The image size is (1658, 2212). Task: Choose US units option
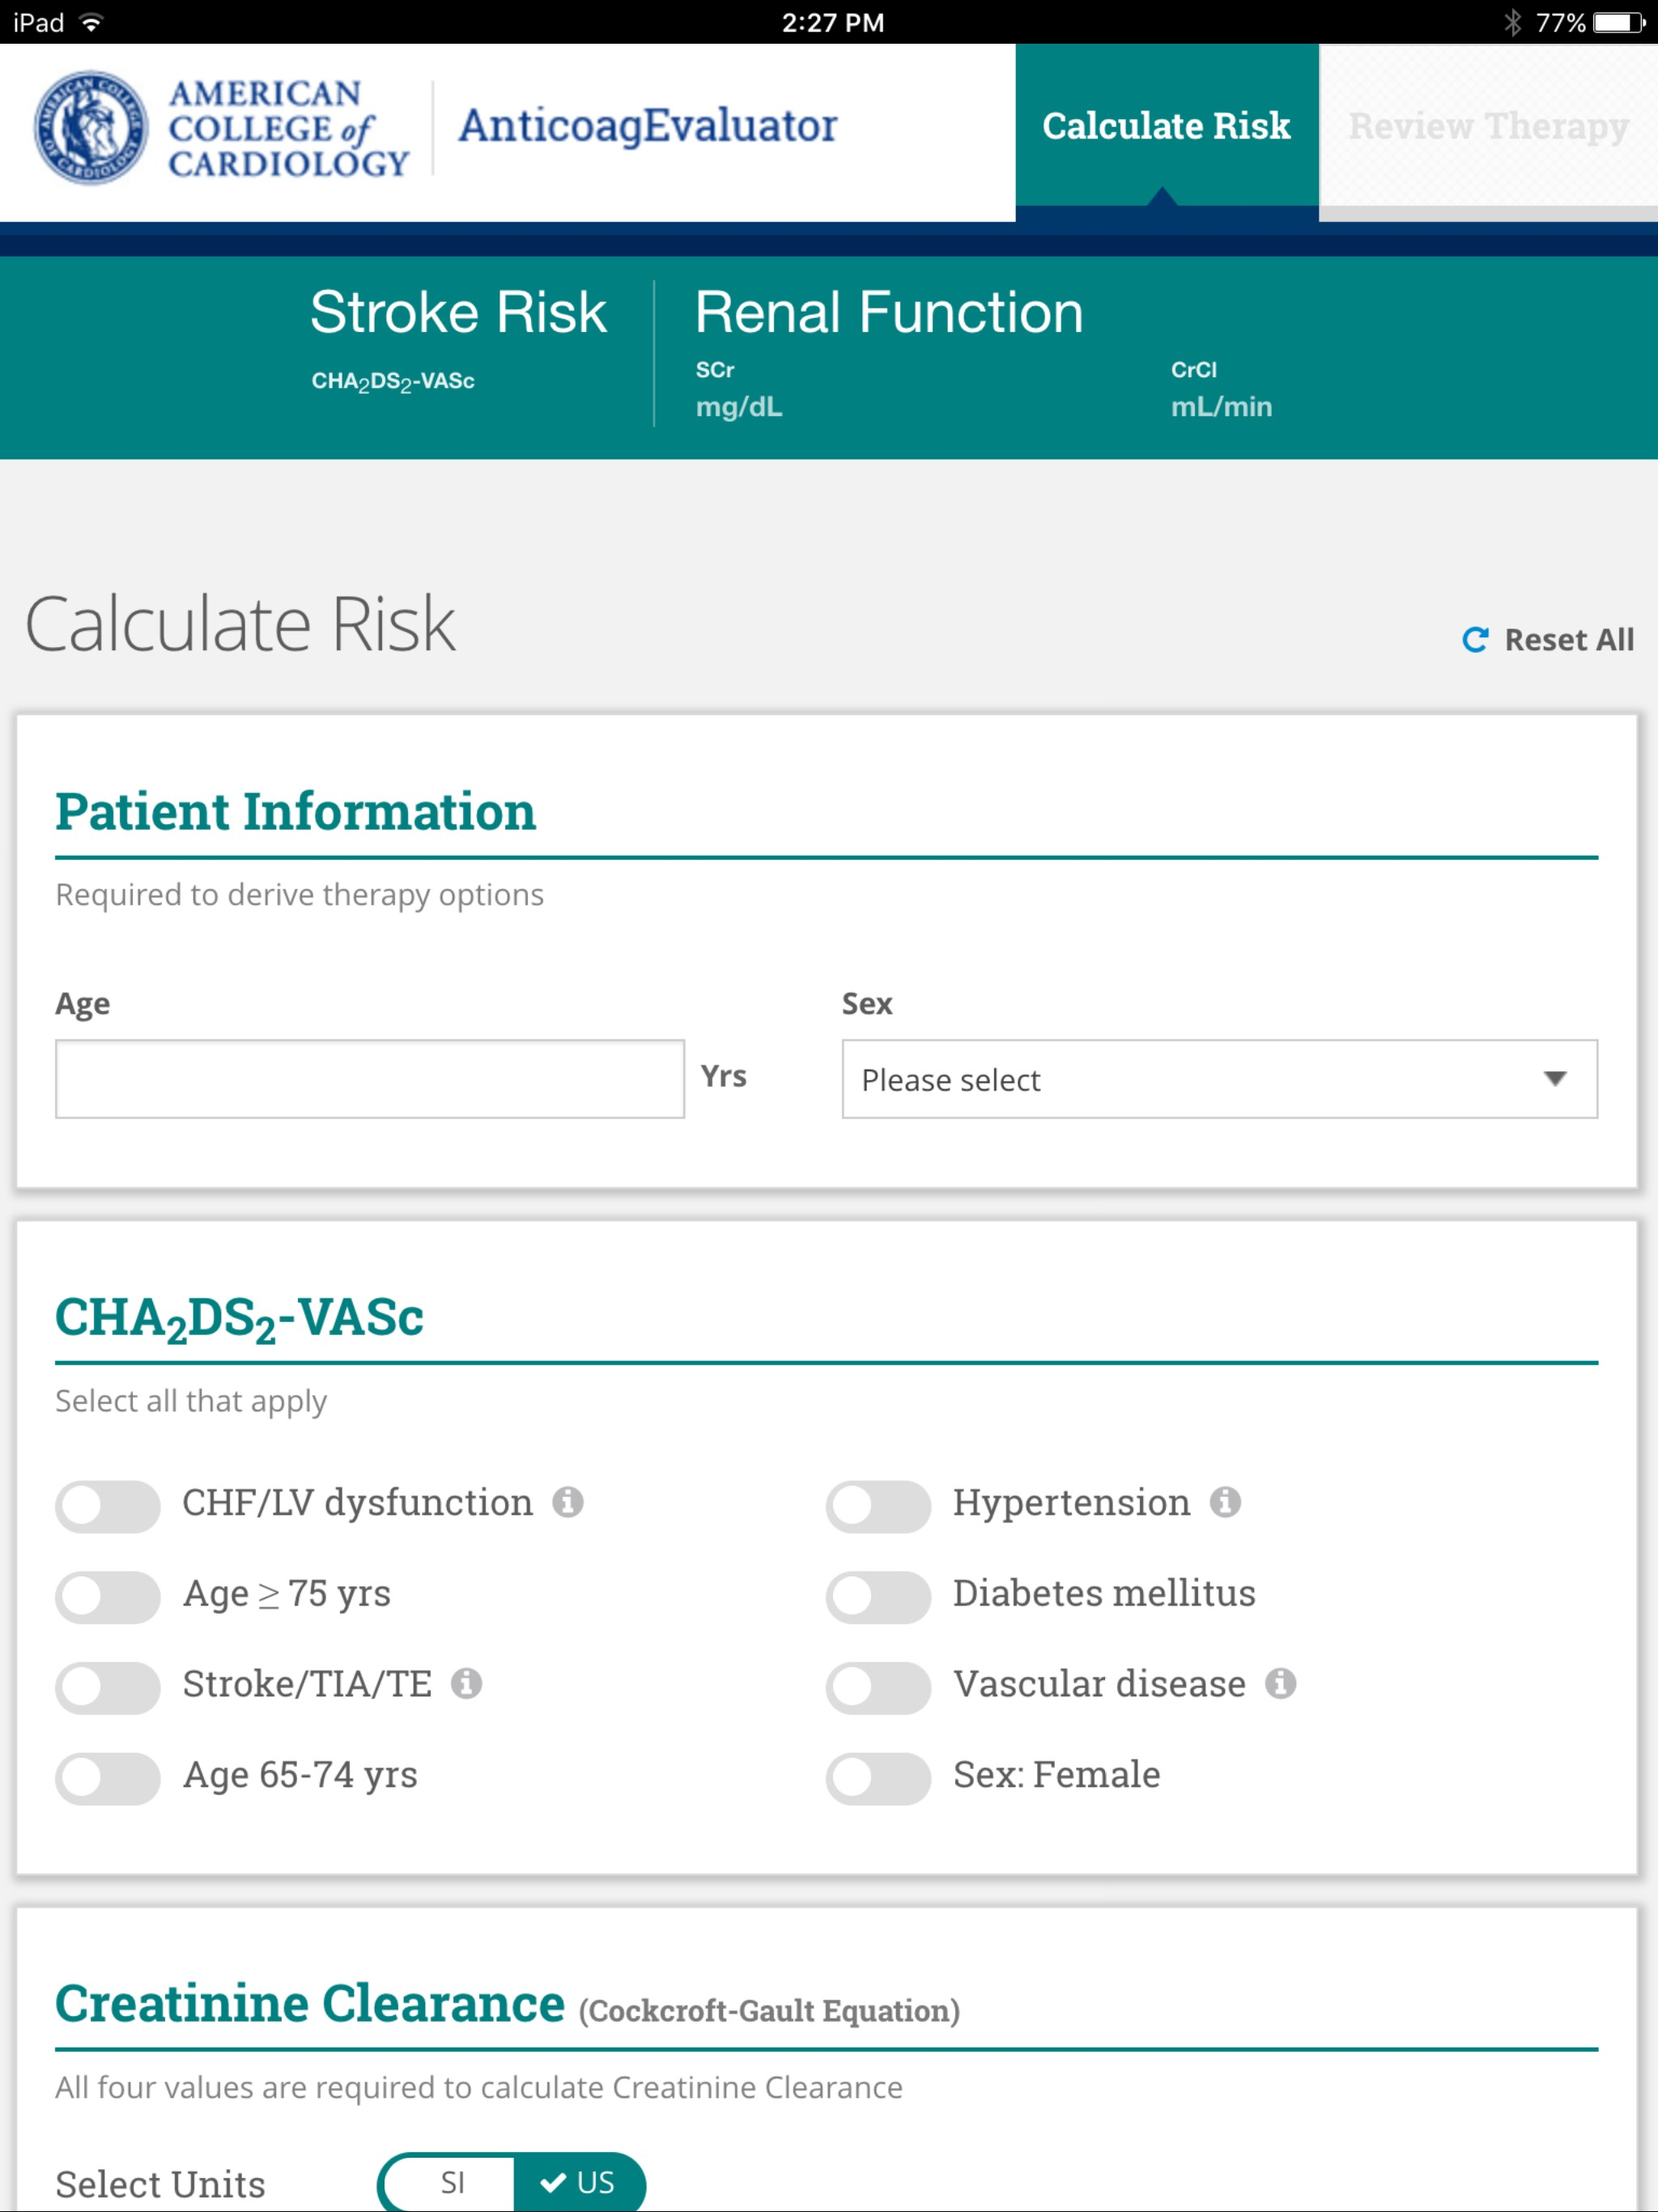click(579, 2182)
